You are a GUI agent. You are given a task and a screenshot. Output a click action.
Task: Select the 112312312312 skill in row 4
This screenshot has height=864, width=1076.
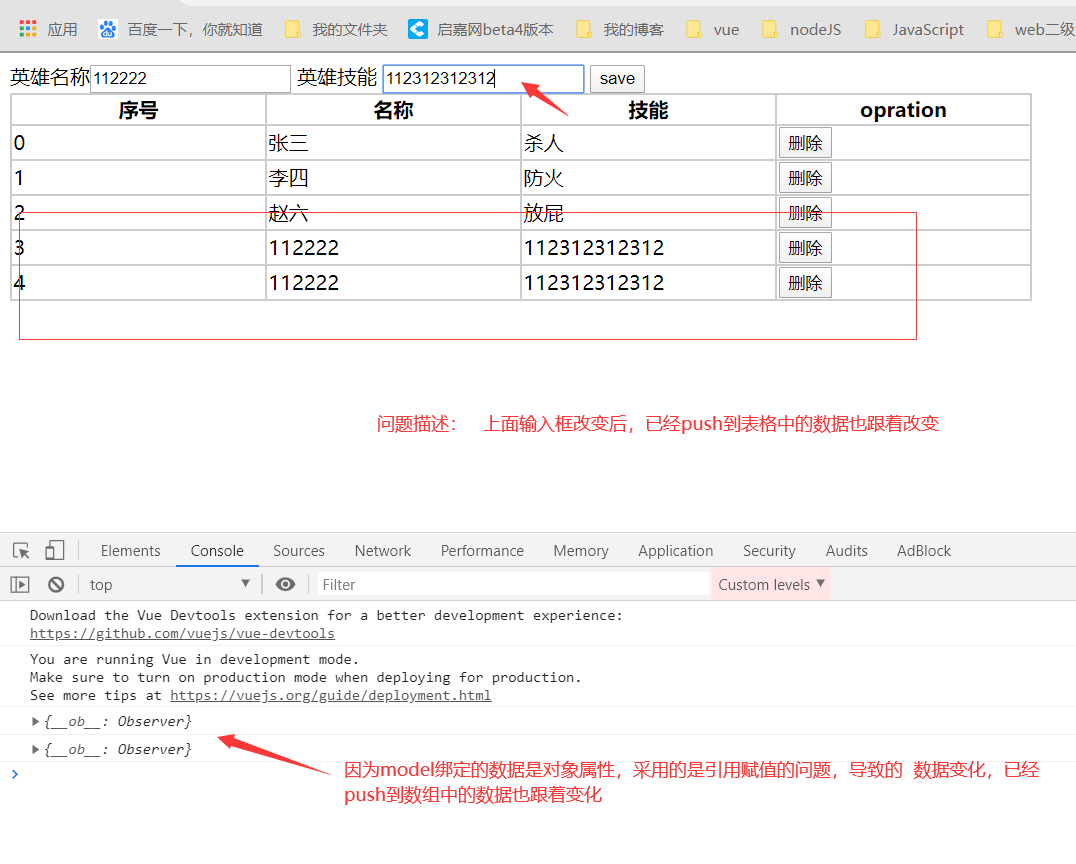pos(648,283)
